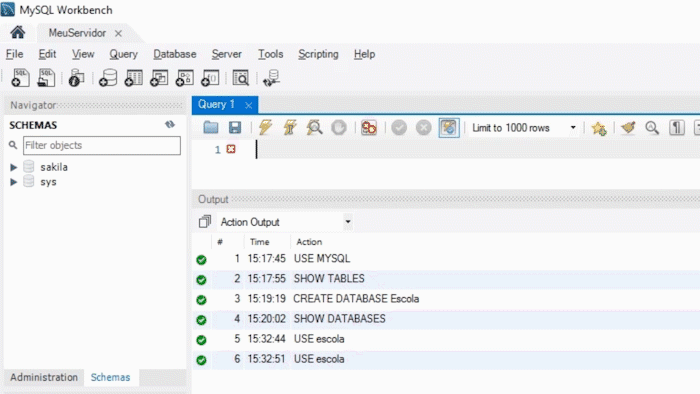The height and width of the screenshot is (394, 700).
Task: Select the 15:32:44 USE escola row
Action: click(446, 339)
